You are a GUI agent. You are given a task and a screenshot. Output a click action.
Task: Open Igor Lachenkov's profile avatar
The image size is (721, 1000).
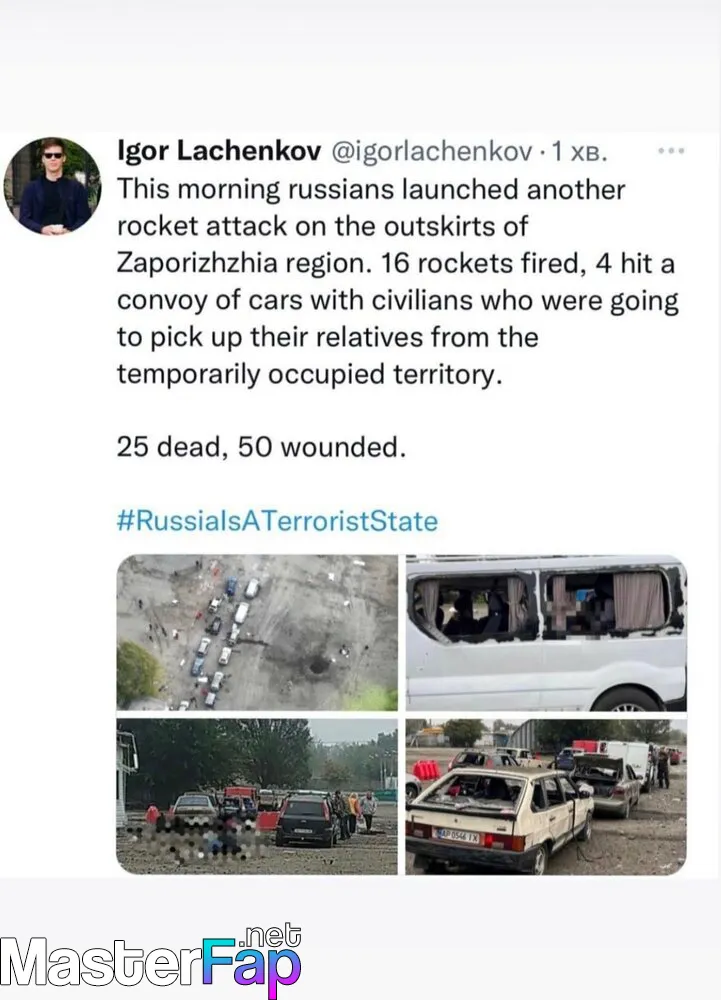pyautogui.click(x=52, y=186)
